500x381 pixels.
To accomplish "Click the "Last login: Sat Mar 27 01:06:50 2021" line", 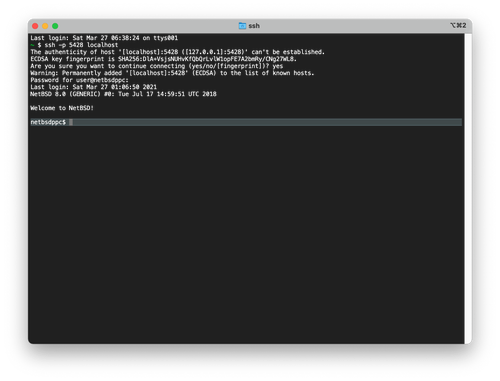I will pyautogui.click(x=93, y=87).
